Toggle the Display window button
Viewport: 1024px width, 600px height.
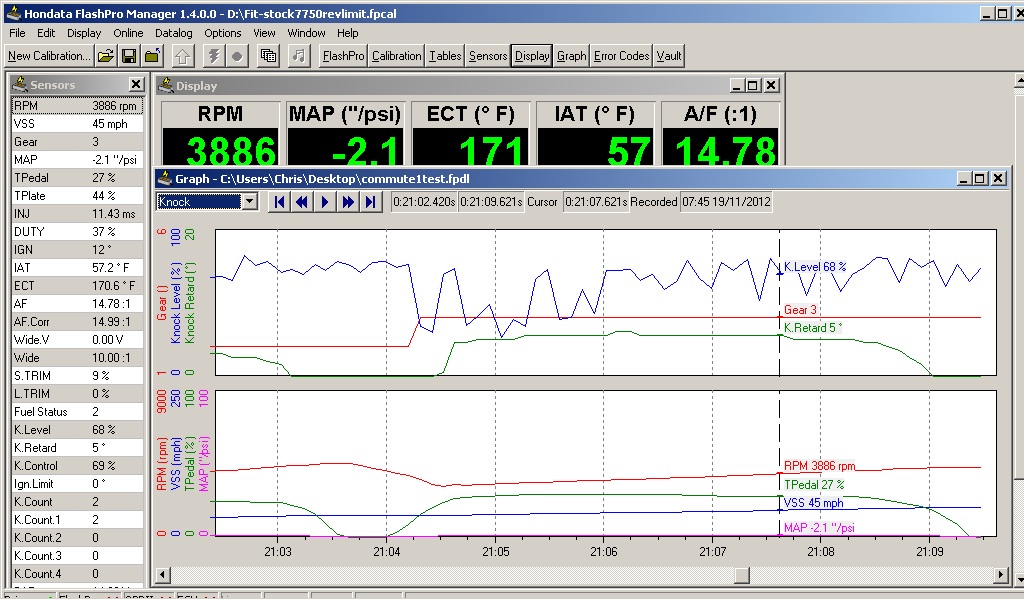532,56
